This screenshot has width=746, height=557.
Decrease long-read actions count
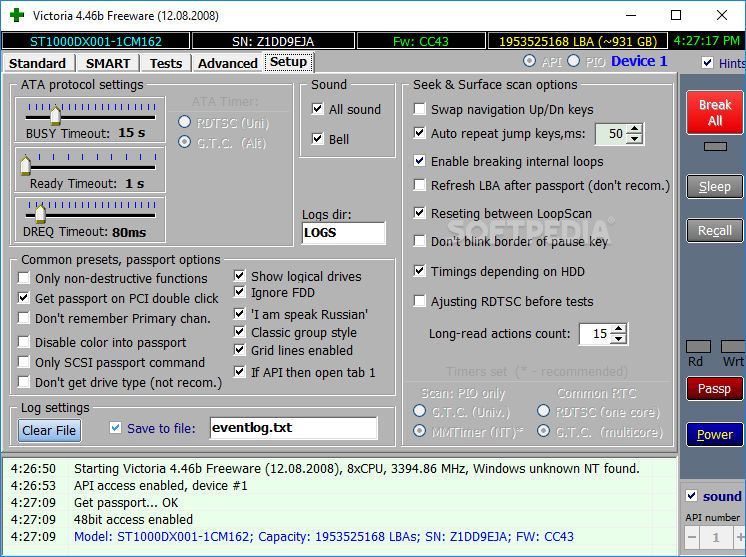(x=618, y=338)
